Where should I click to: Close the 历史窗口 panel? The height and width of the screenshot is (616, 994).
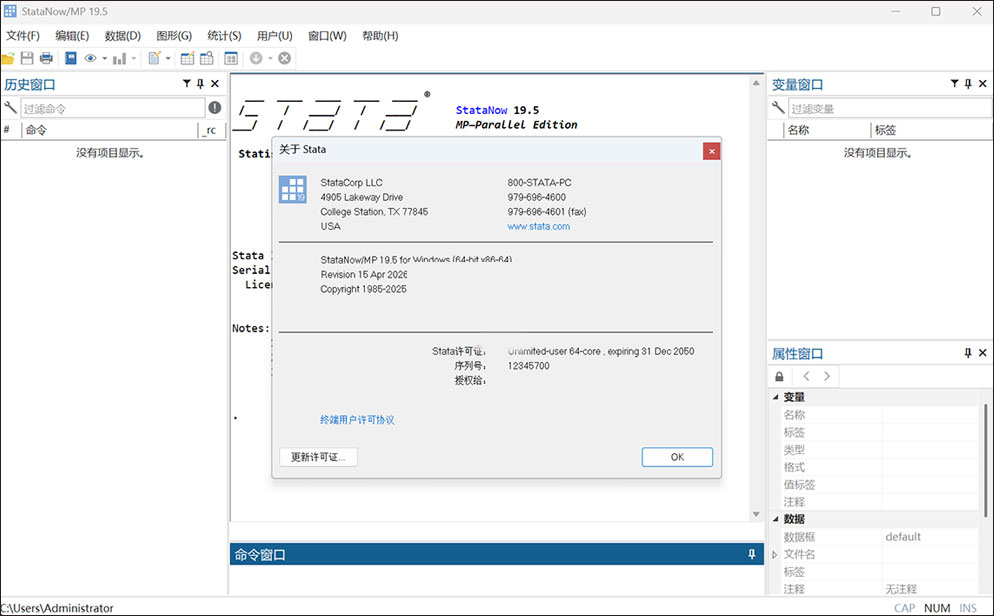215,84
